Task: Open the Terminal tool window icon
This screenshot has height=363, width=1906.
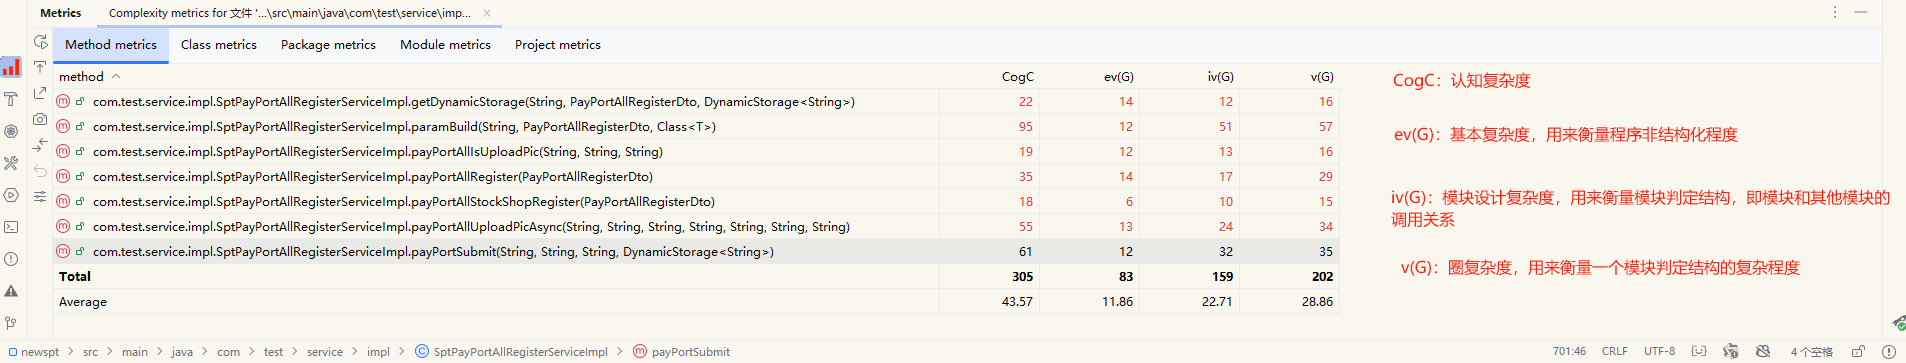Action: pyautogui.click(x=11, y=227)
